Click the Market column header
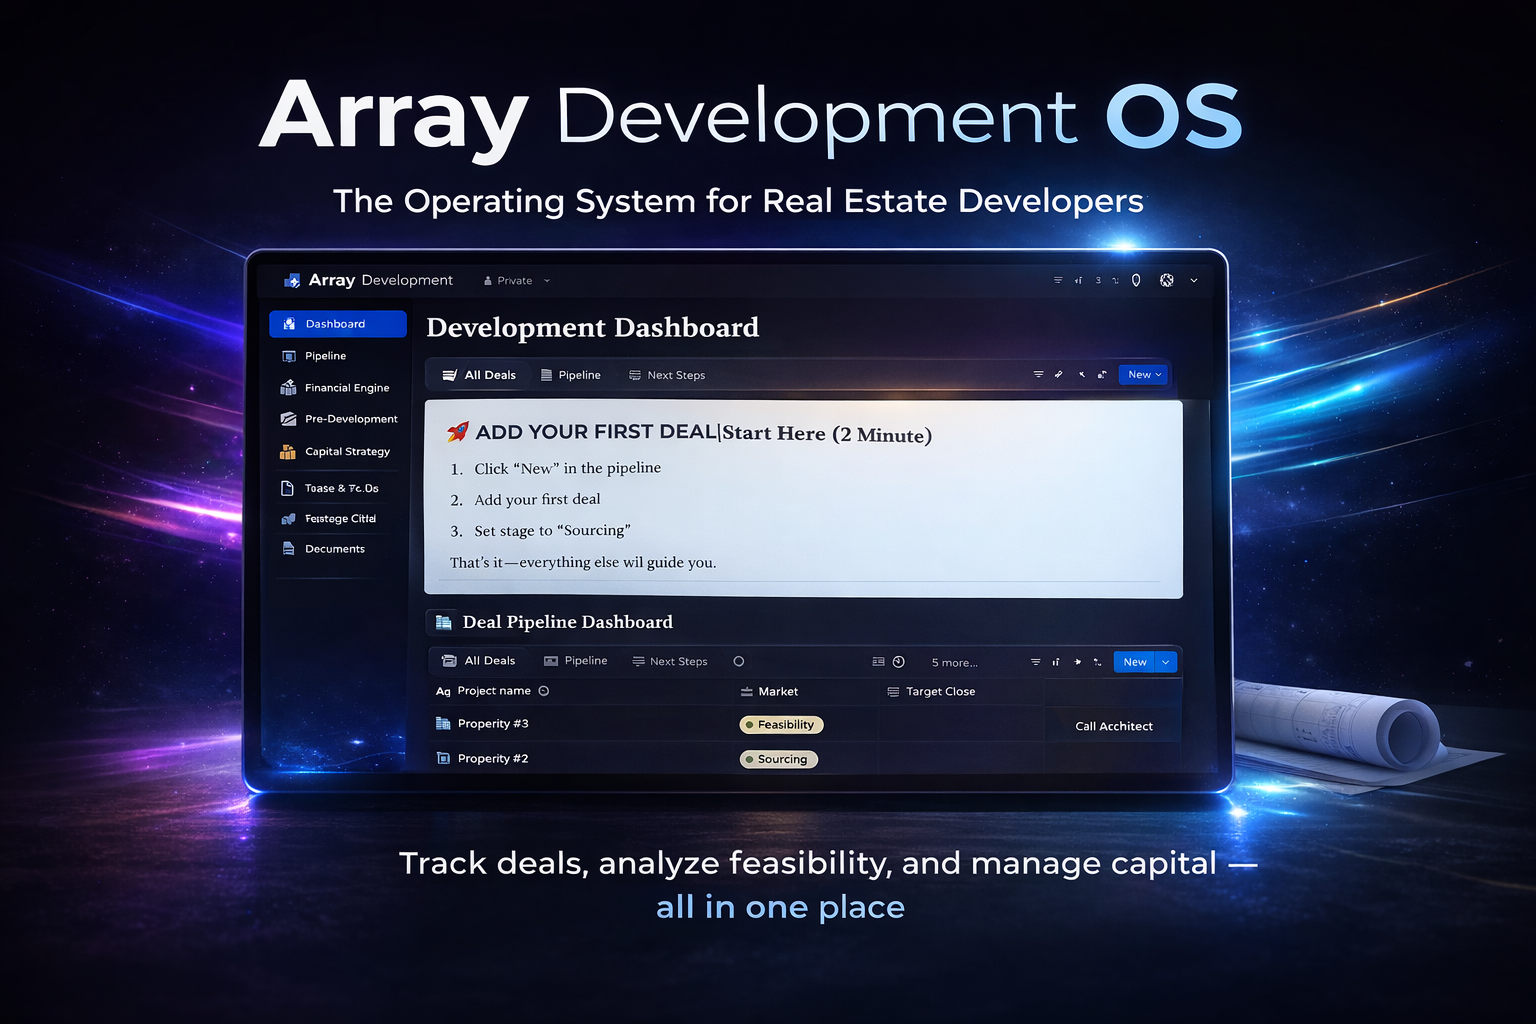 769,692
